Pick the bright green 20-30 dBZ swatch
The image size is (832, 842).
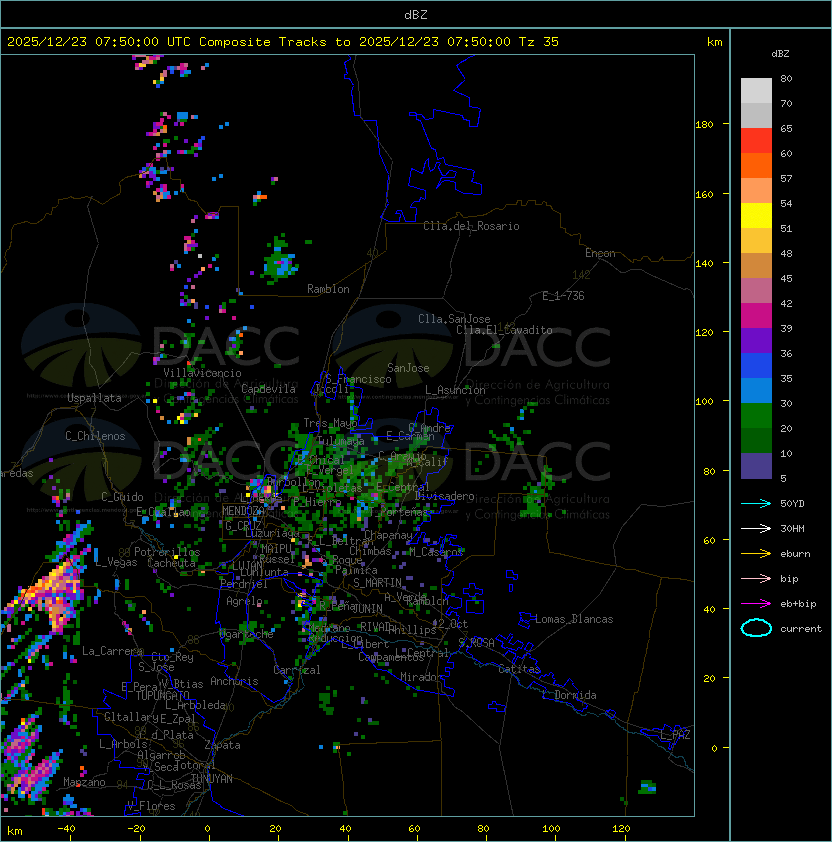pos(756,416)
